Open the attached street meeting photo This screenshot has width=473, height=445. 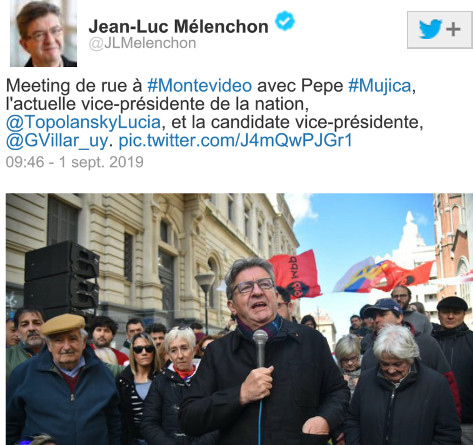coord(239,319)
